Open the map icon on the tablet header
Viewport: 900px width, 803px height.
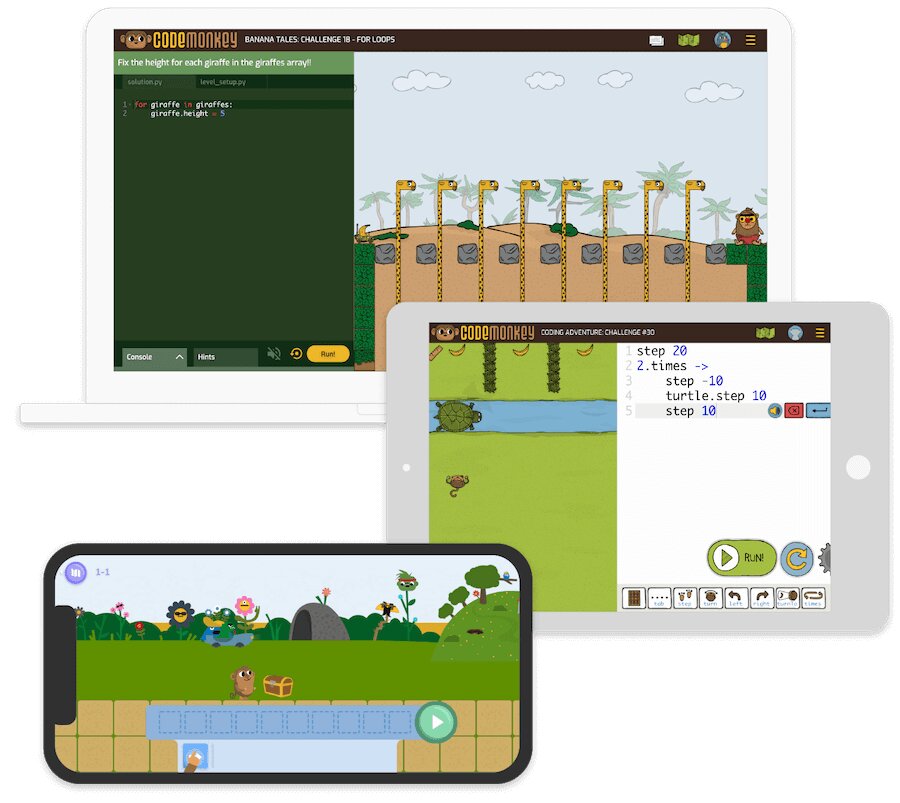tap(765, 333)
